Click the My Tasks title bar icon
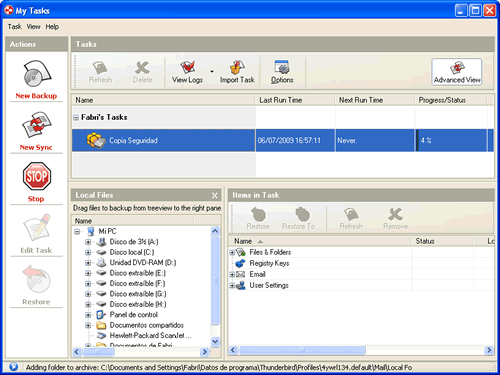The image size is (500, 375). (9, 10)
